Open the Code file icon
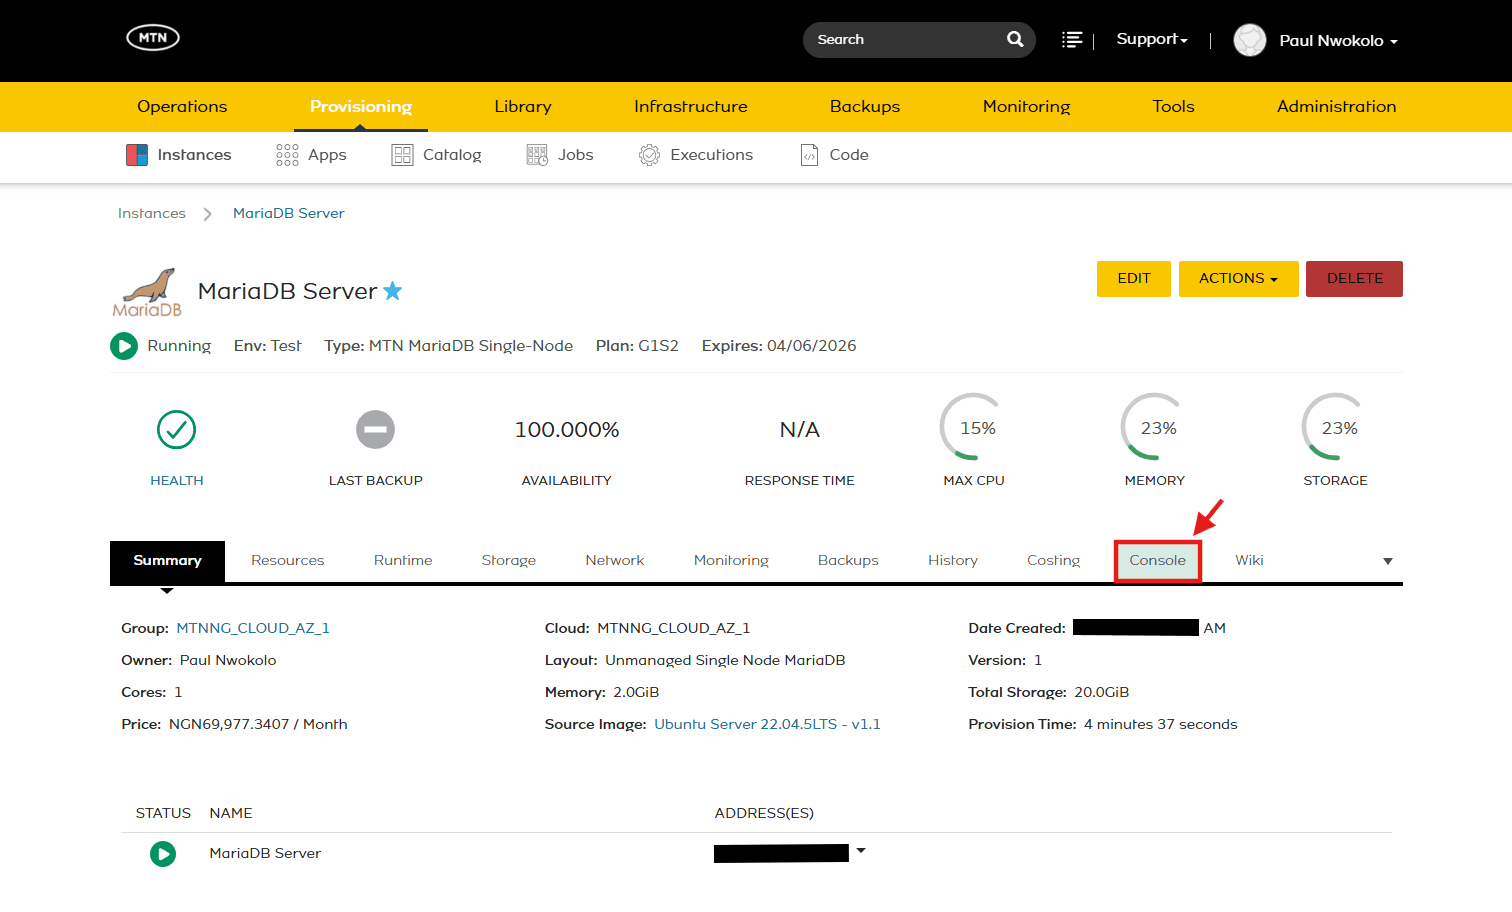The image size is (1512, 912). (810, 155)
